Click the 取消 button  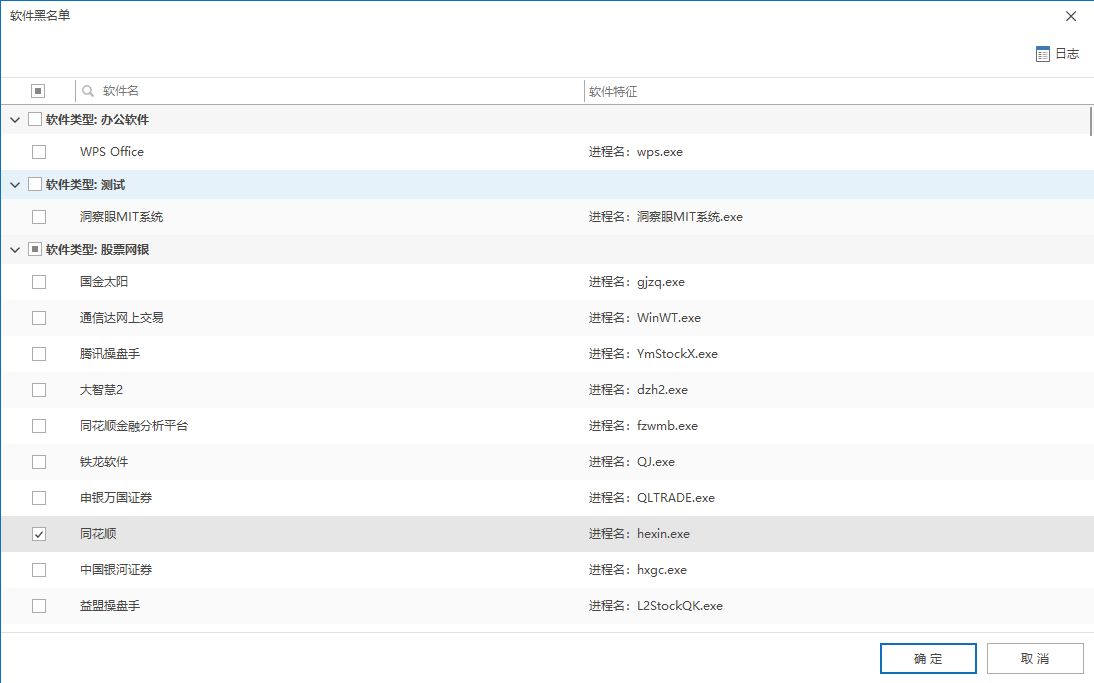pos(1035,659)
